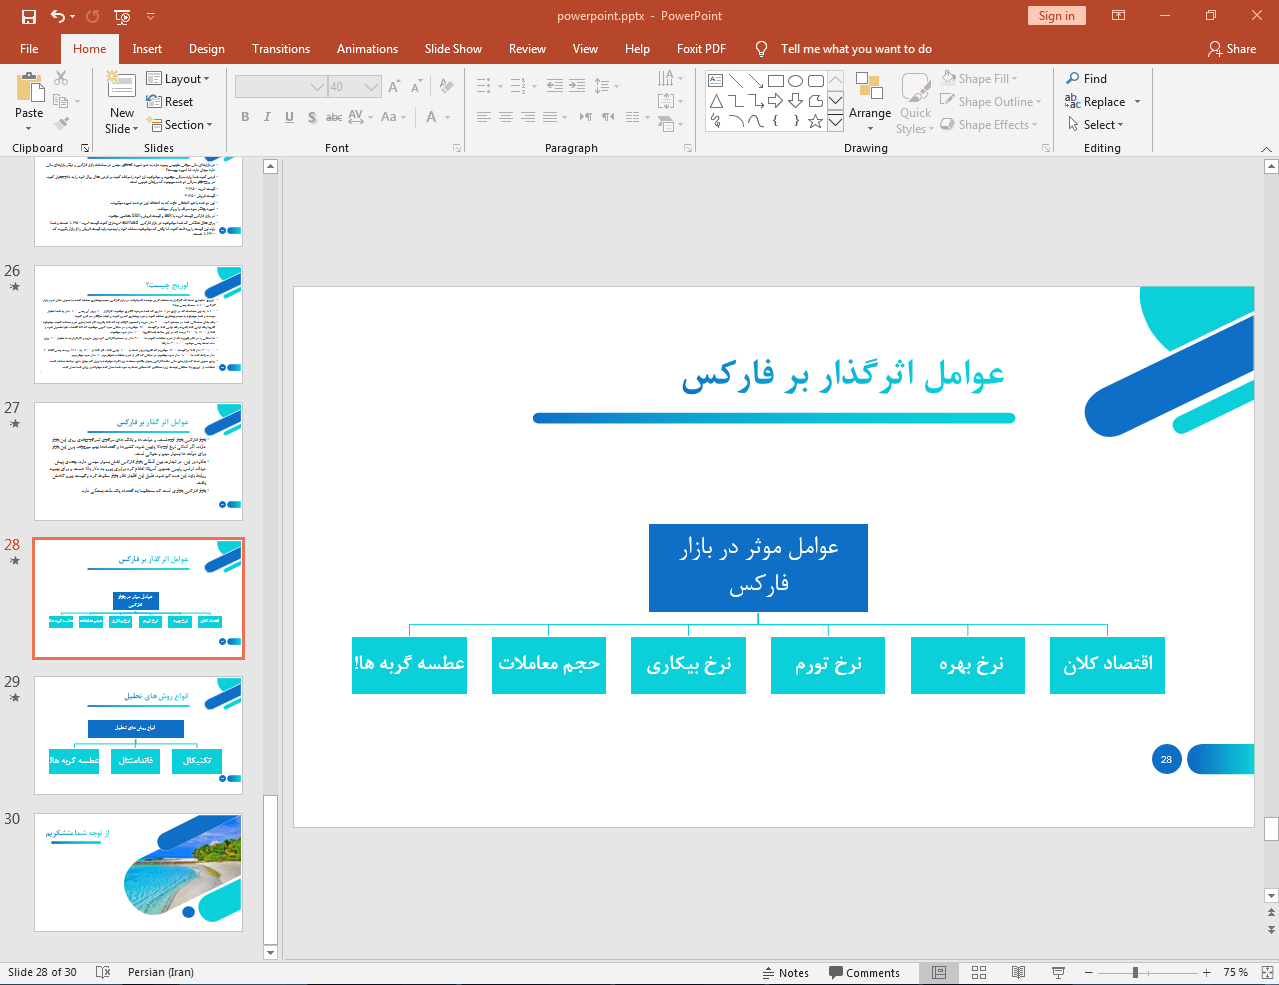
Task: Open the Quick Styles gallery
Action: [x=915, y=103]
